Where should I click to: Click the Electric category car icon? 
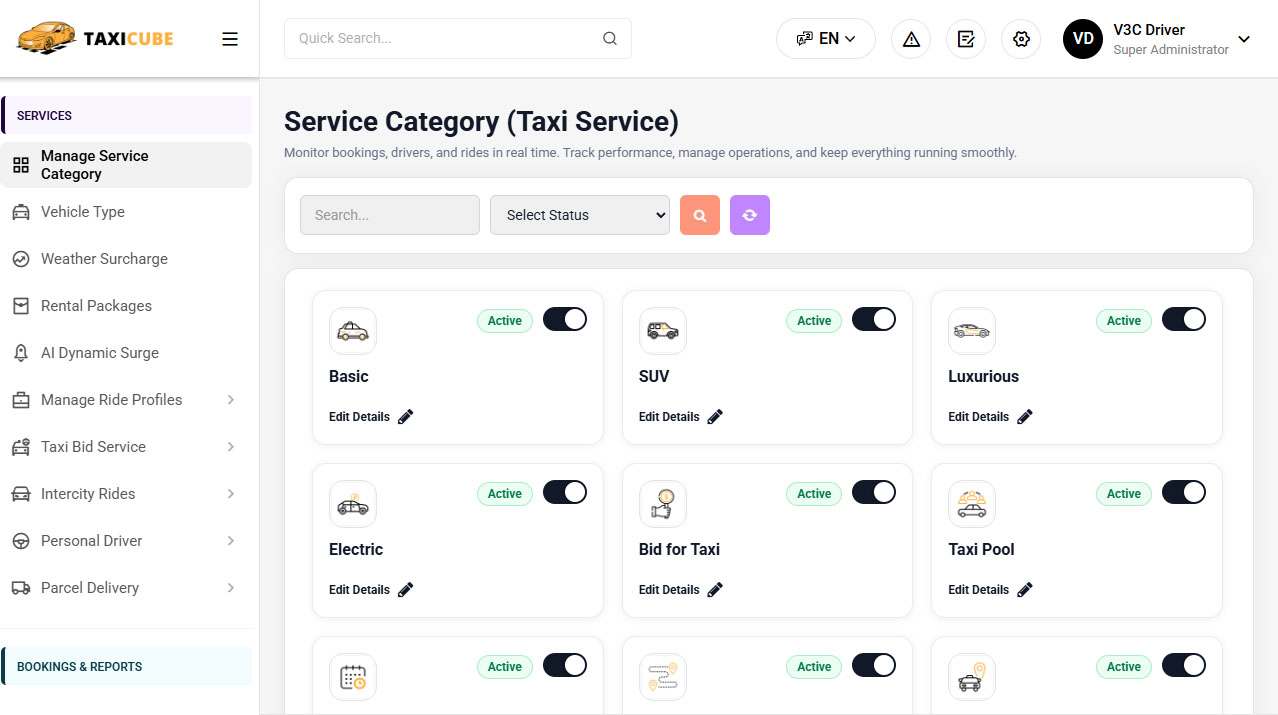point(353,504)
